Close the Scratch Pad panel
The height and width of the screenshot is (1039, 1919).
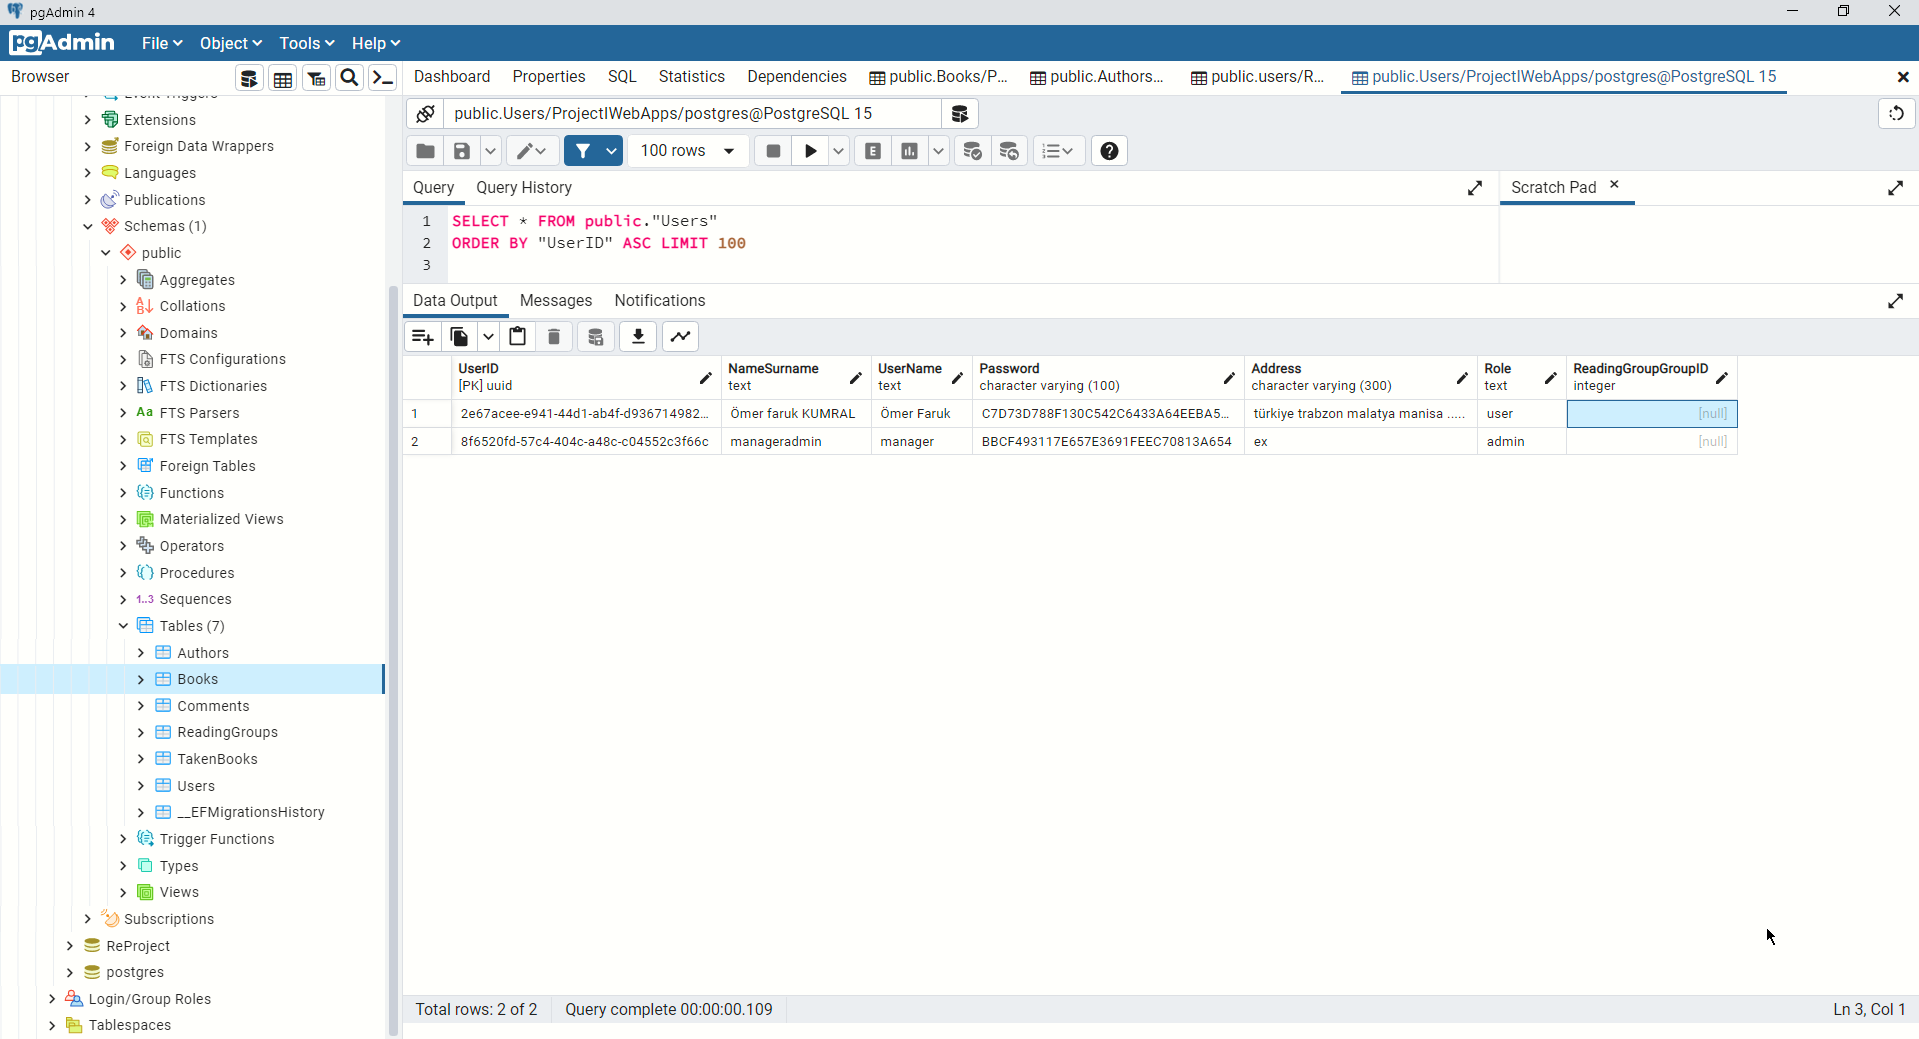pos(1614,185)
